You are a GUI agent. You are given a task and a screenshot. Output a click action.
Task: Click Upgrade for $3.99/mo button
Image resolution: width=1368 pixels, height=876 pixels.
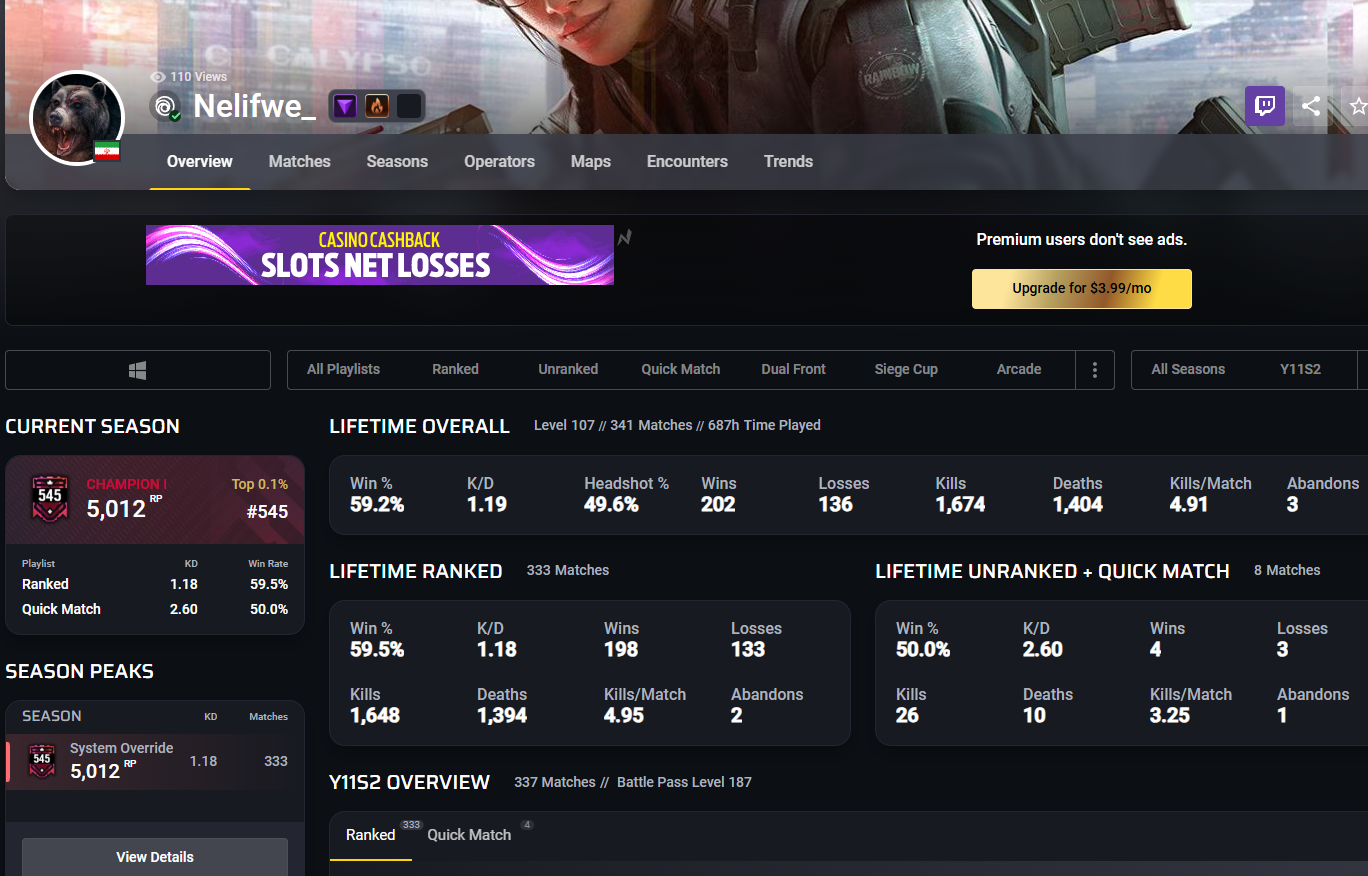pos(1082,288)
